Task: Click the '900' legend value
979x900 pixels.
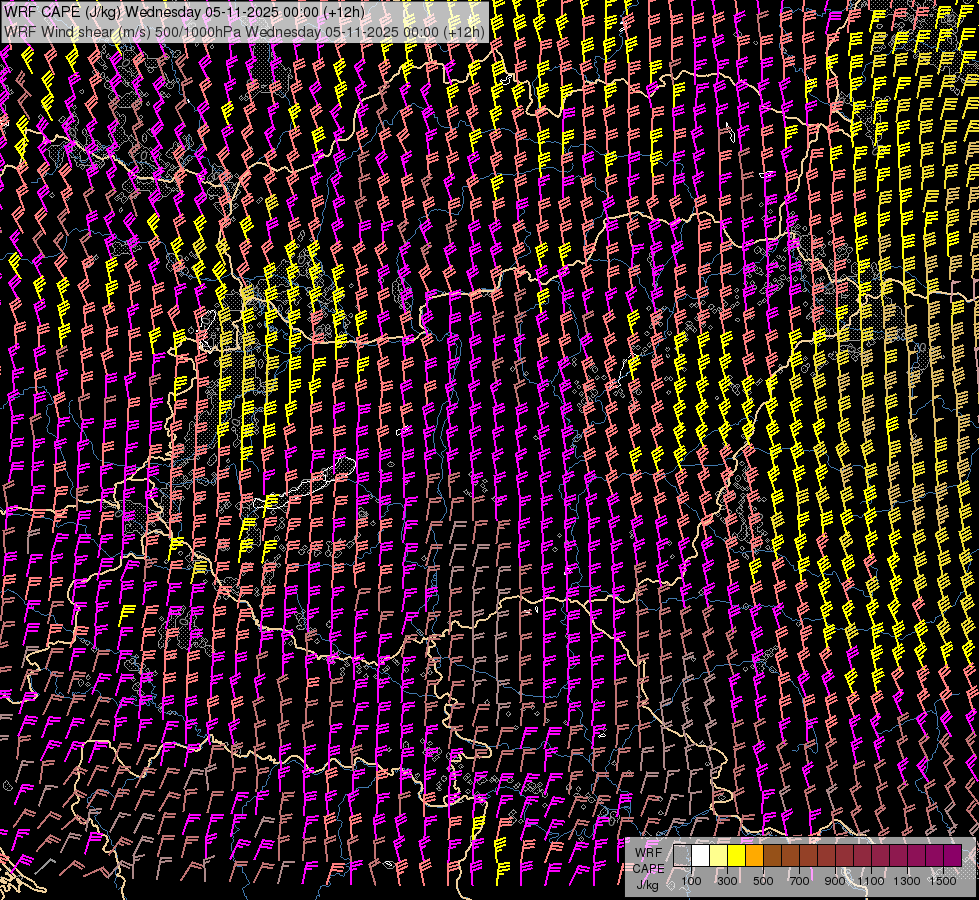Action: coord(835,881)
